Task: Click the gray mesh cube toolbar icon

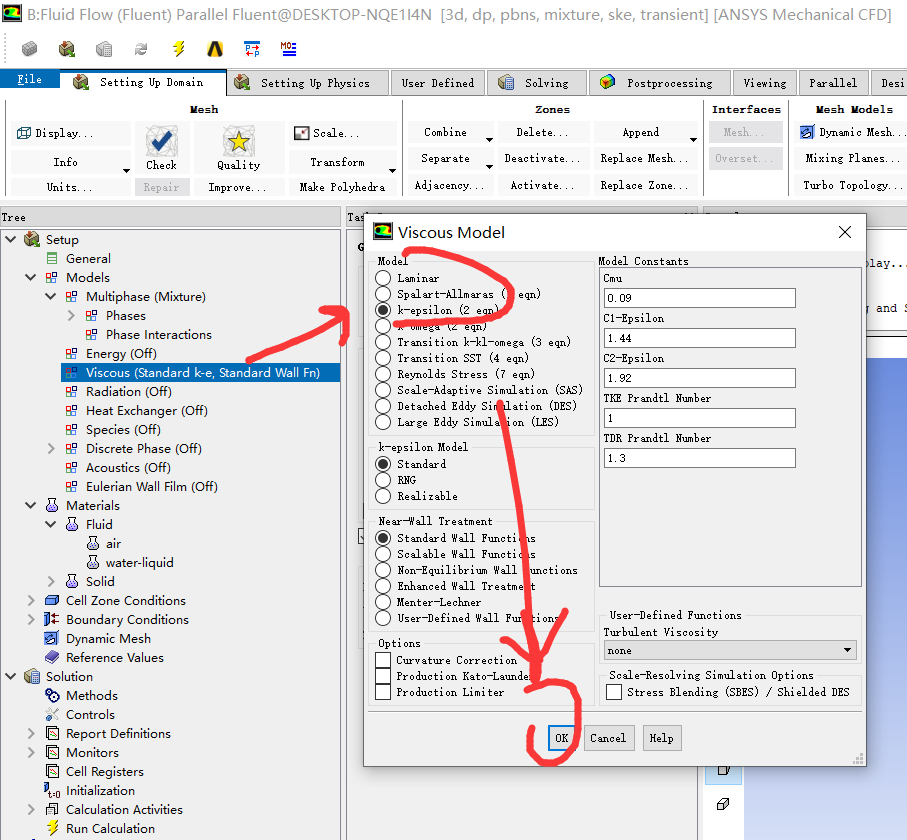Action: point(30,49)
